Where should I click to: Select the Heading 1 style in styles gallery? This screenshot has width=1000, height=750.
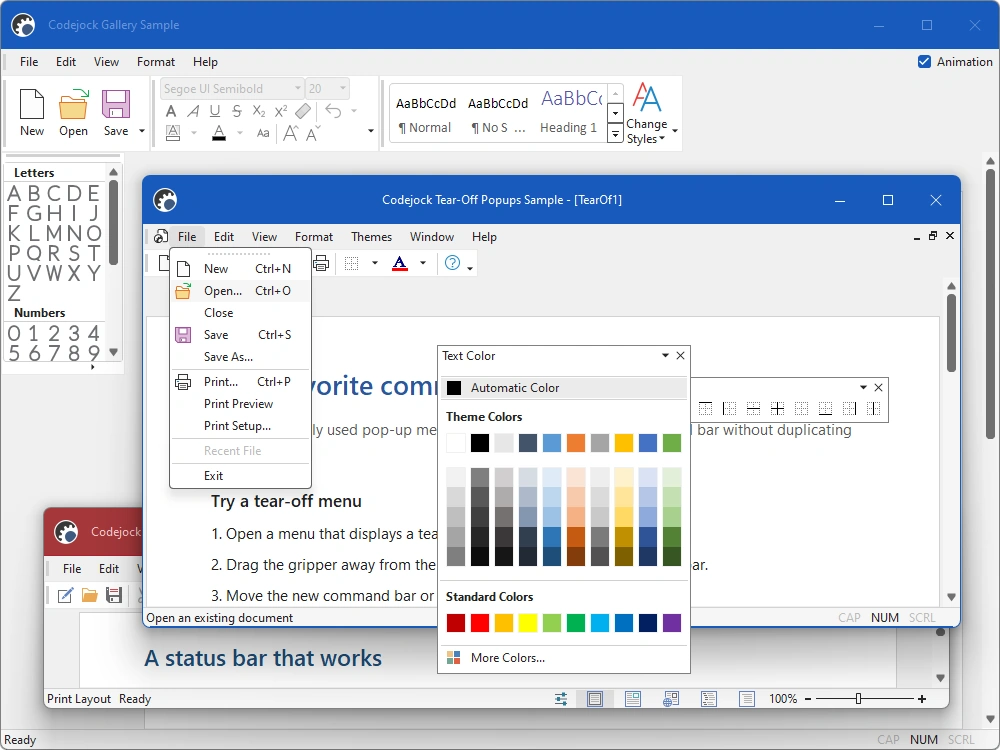pos(570,114)
